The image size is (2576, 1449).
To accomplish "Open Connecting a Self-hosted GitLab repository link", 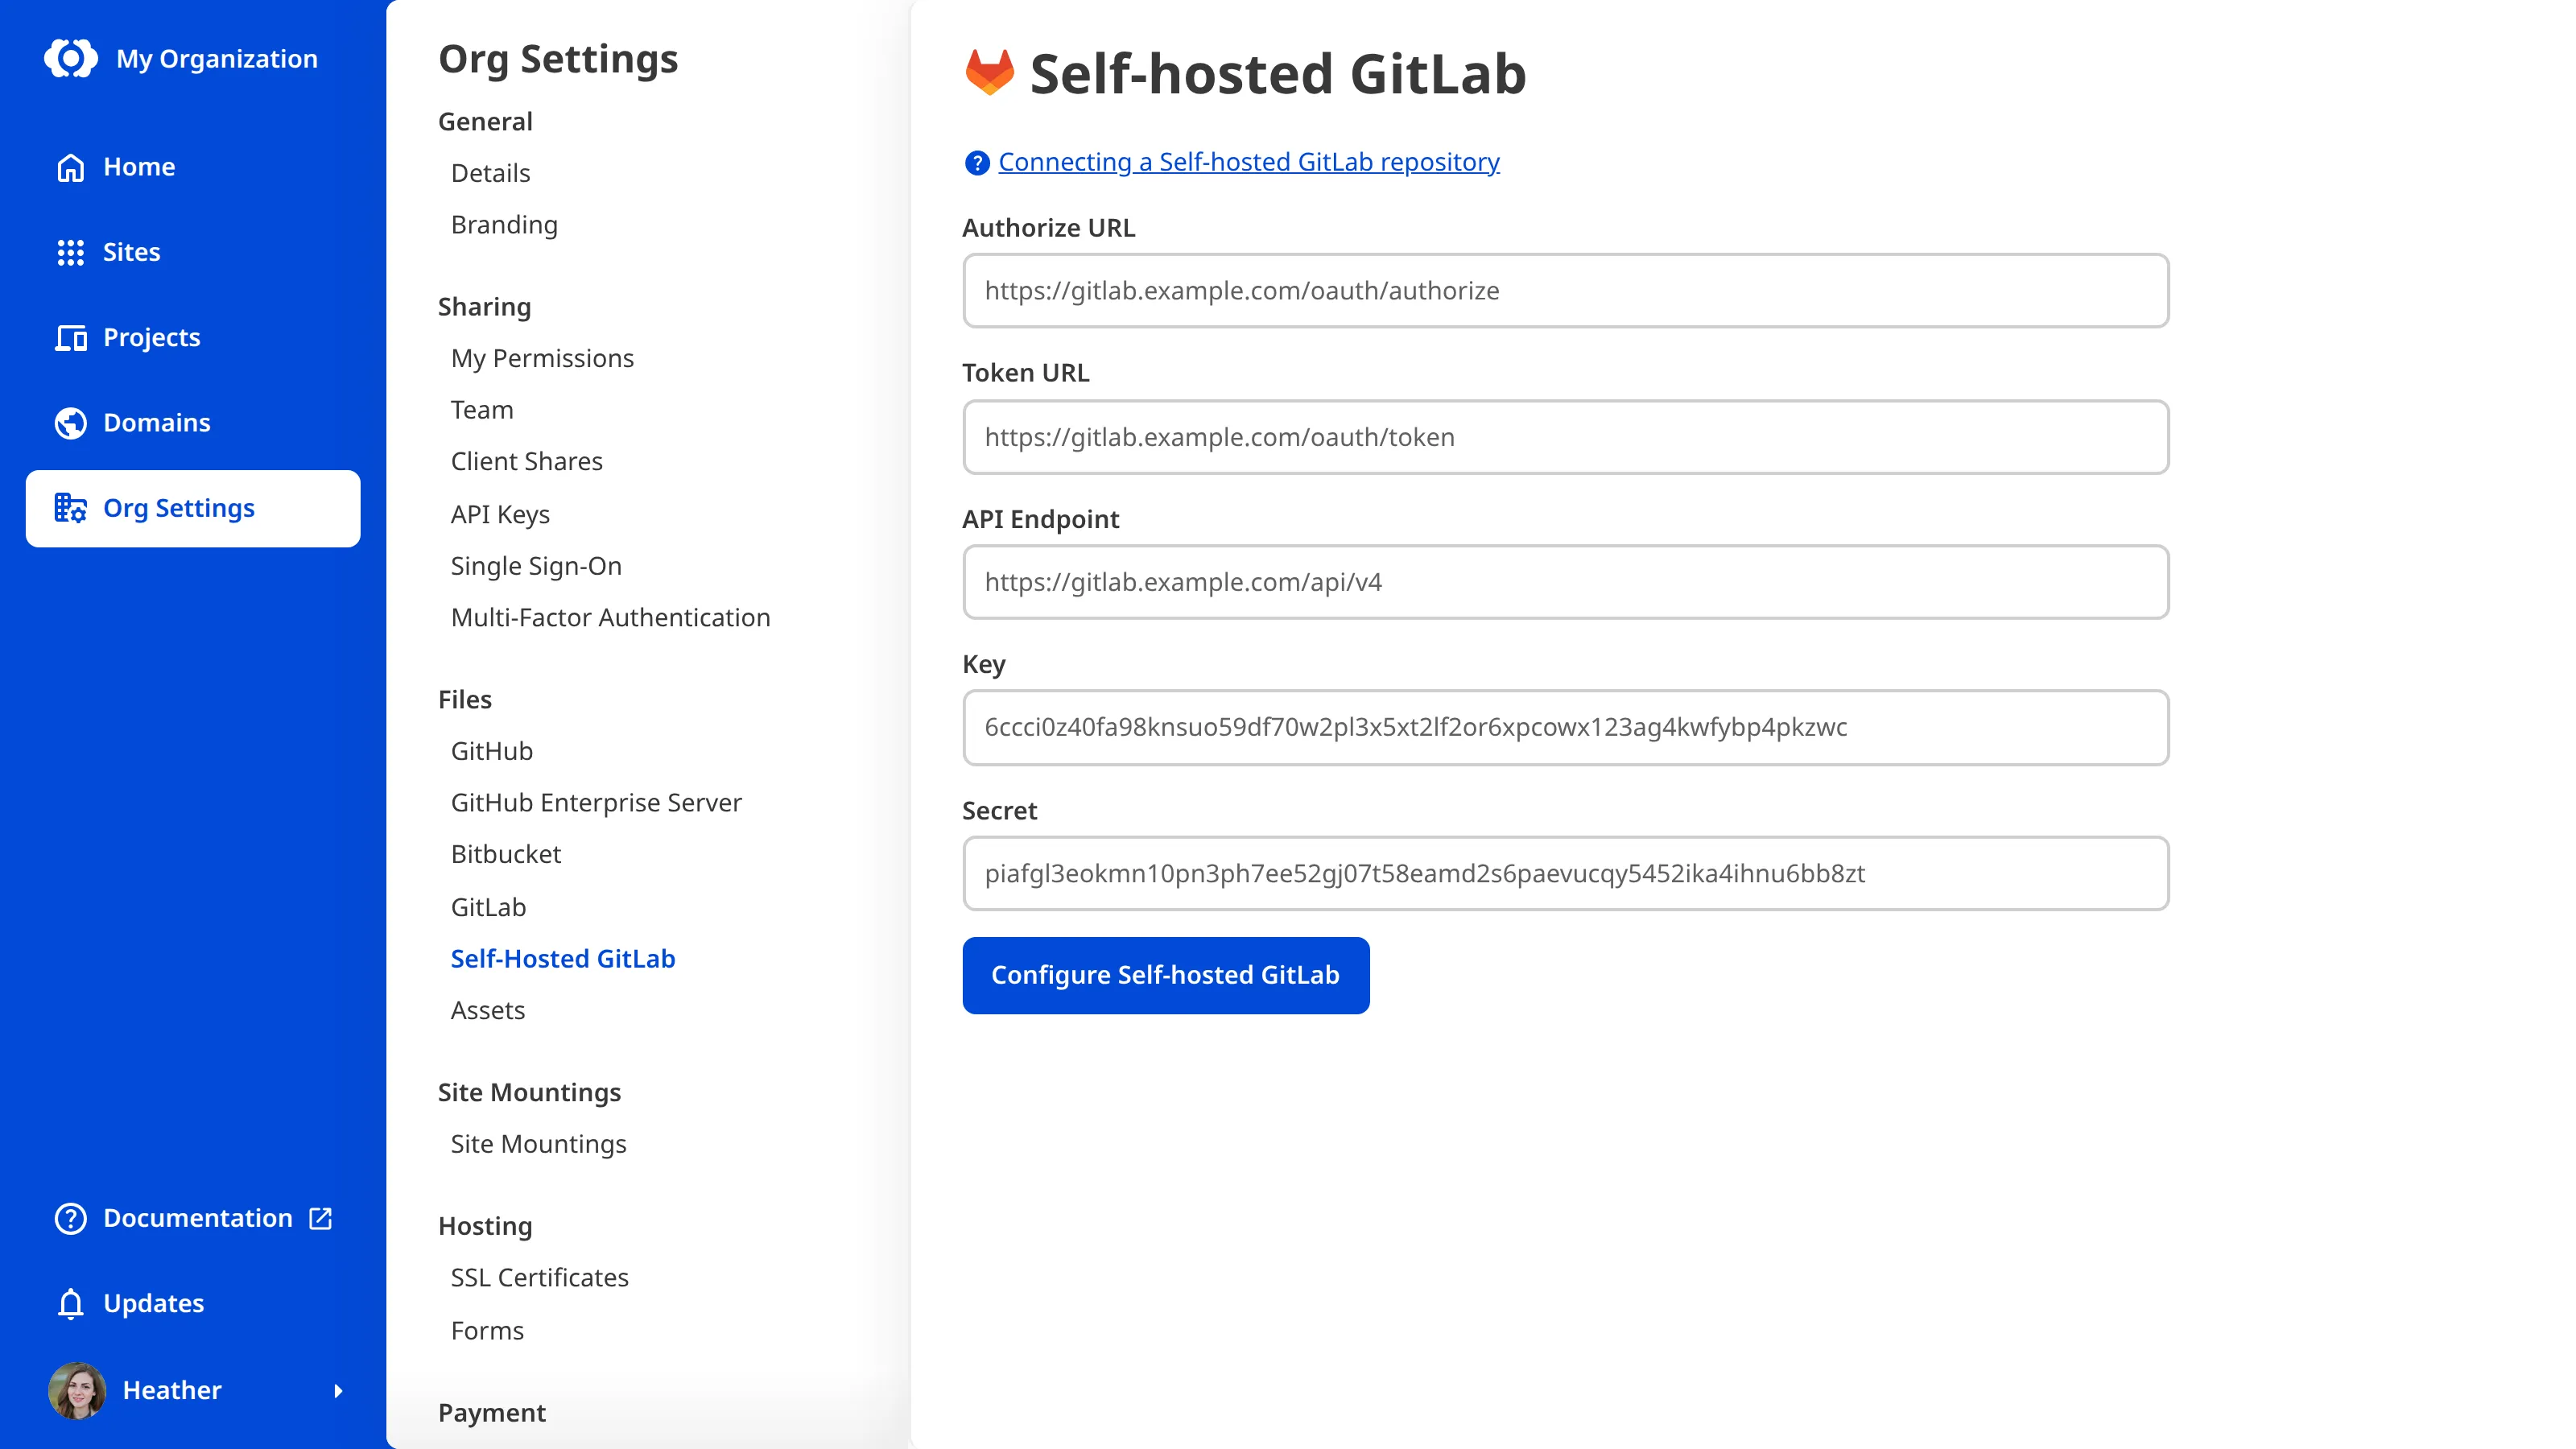I will pyautogui.click(x=1249, y=162).
